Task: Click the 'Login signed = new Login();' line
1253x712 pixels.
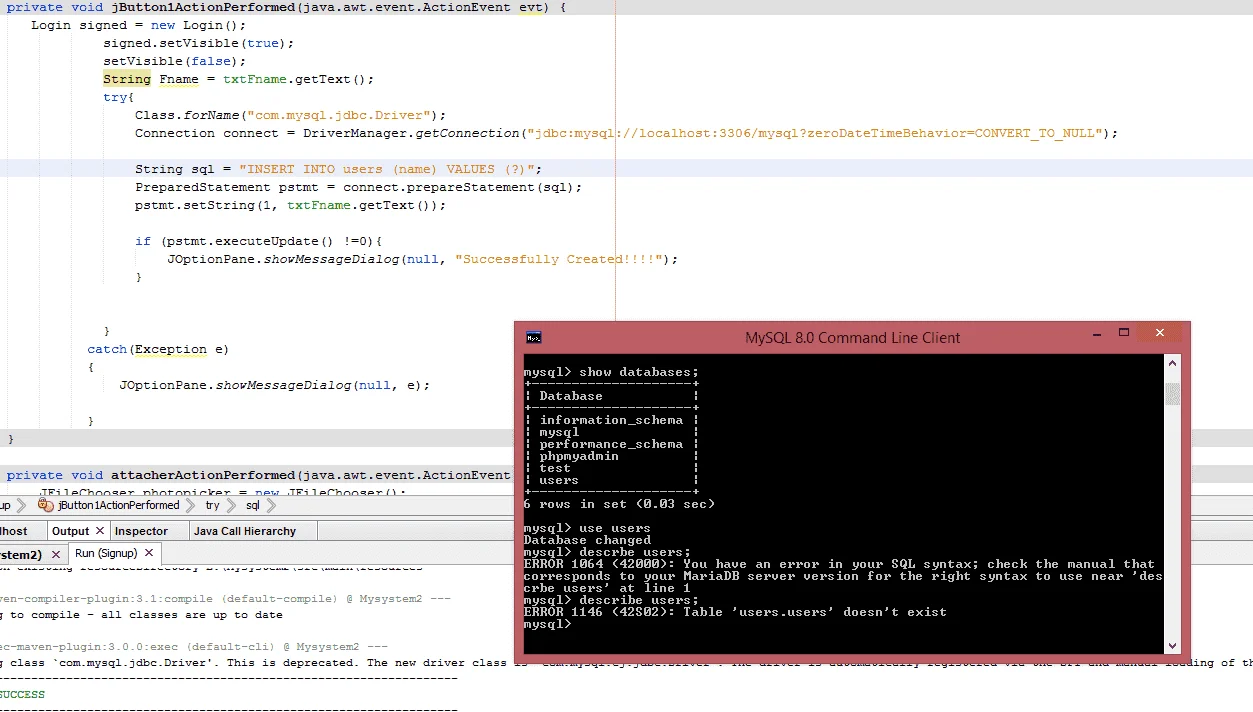Action: (138, 25)
